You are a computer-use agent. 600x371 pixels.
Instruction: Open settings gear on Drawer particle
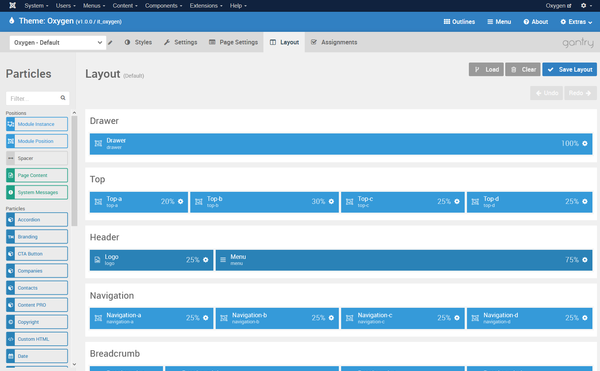(x=585, y=143)
